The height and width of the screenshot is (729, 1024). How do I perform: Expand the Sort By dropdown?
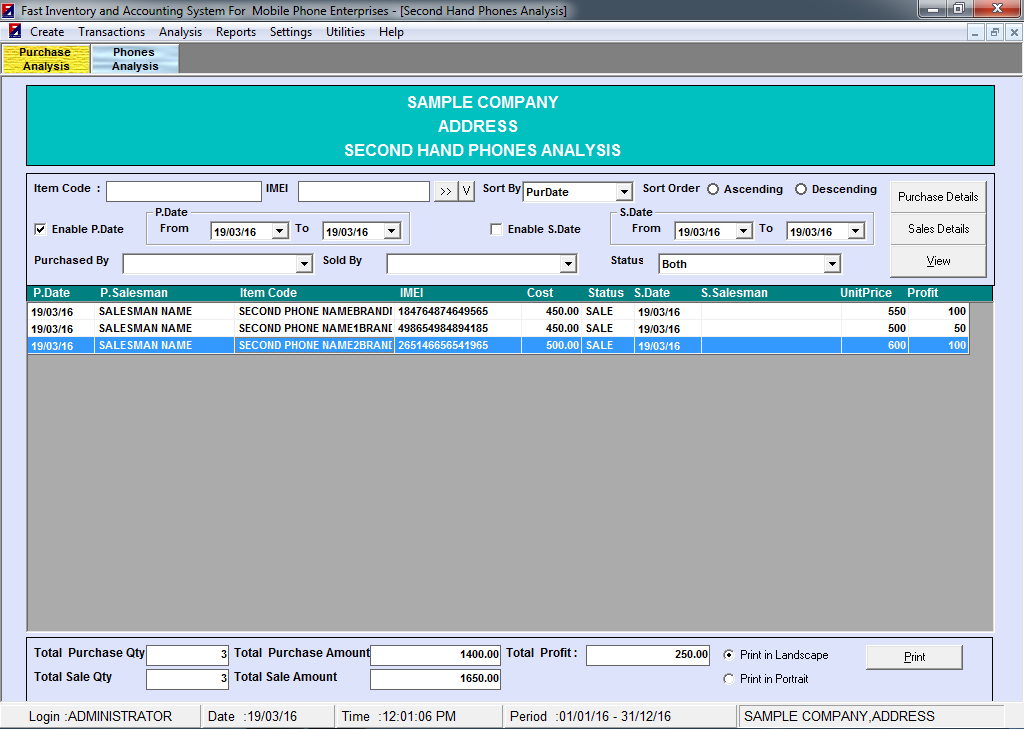coord(624,192)
